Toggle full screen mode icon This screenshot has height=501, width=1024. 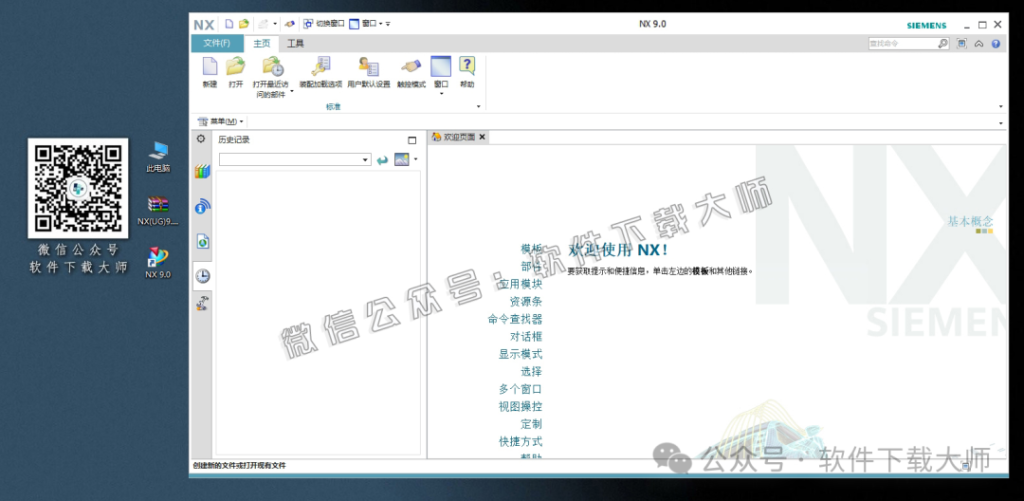[961, 43]
